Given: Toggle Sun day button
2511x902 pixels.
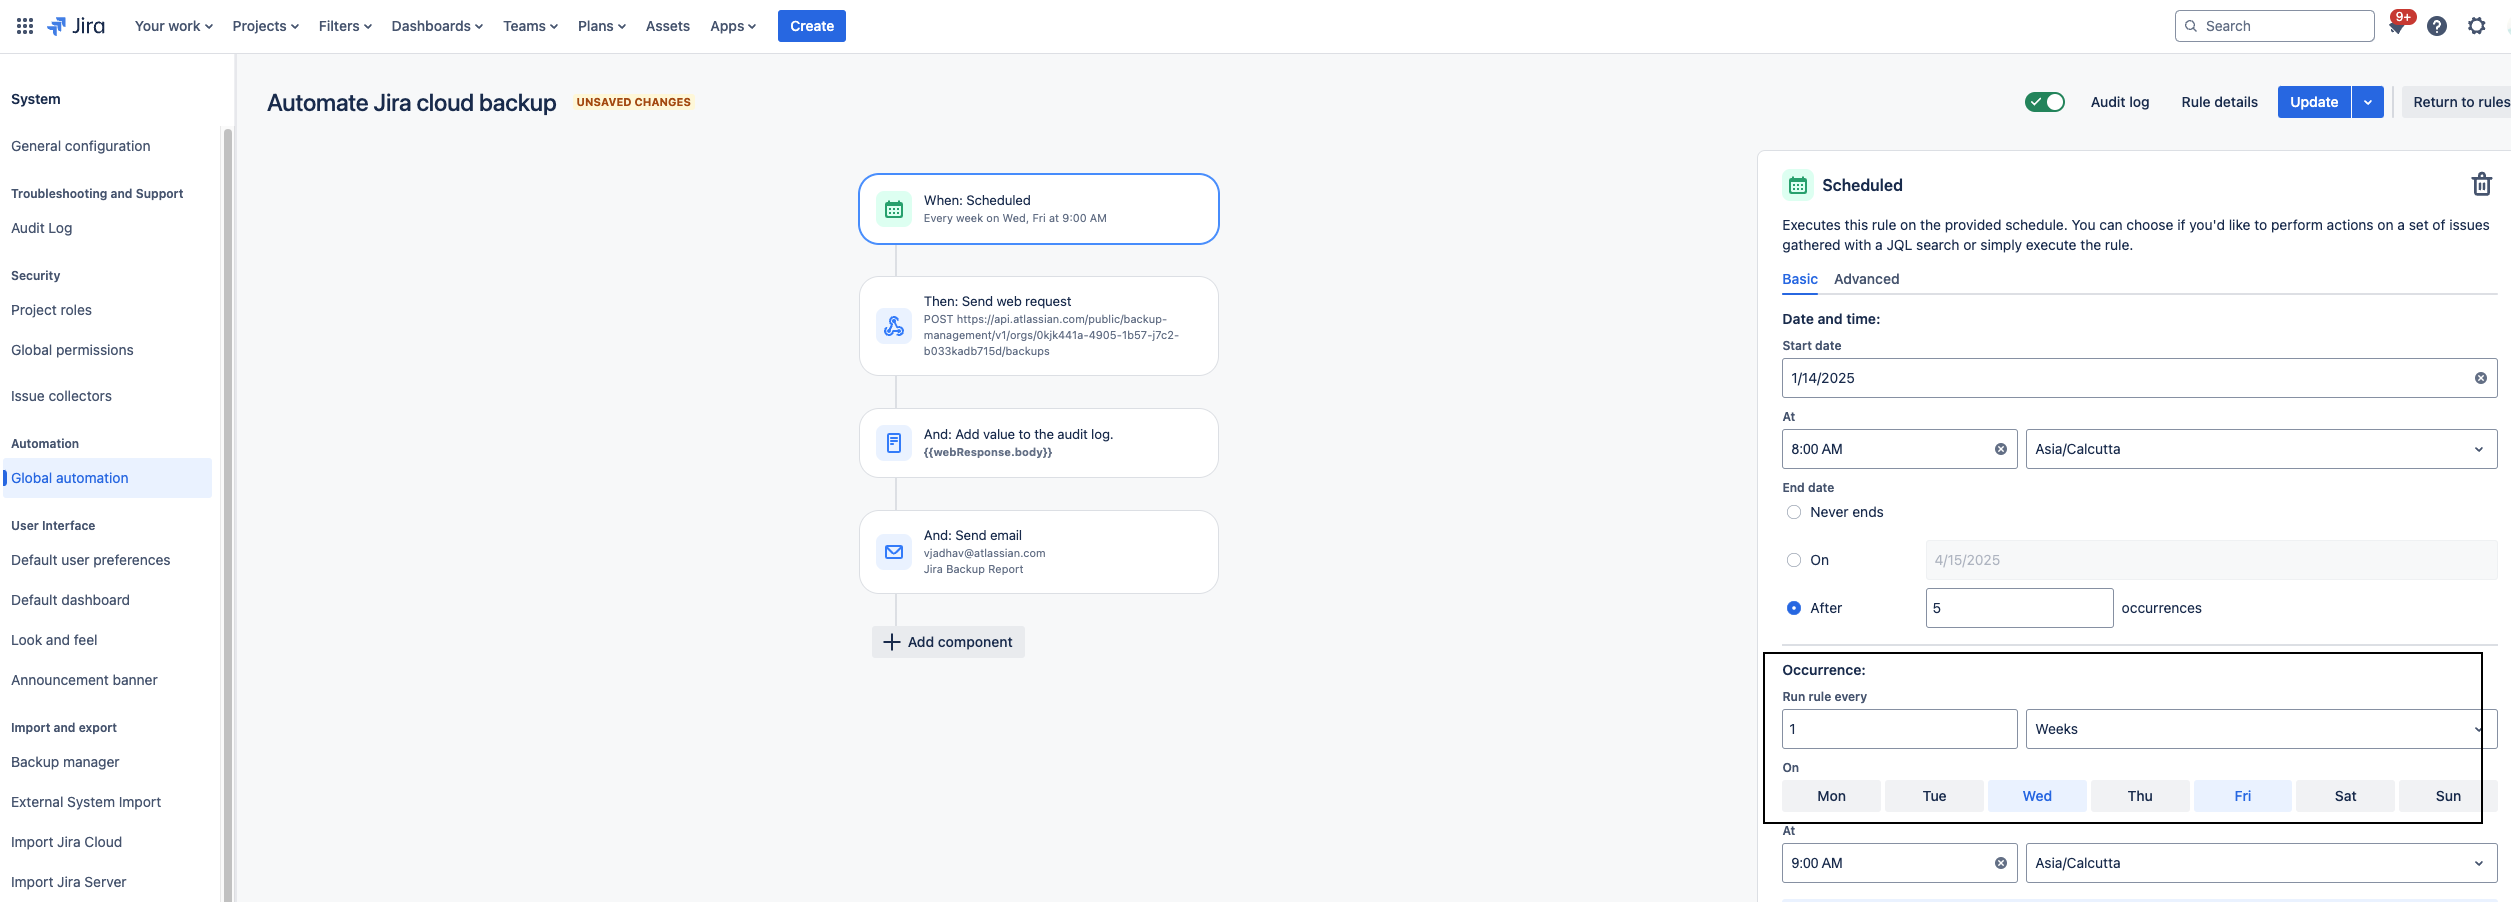Looking at the screenshot, I should point(2448,796).
